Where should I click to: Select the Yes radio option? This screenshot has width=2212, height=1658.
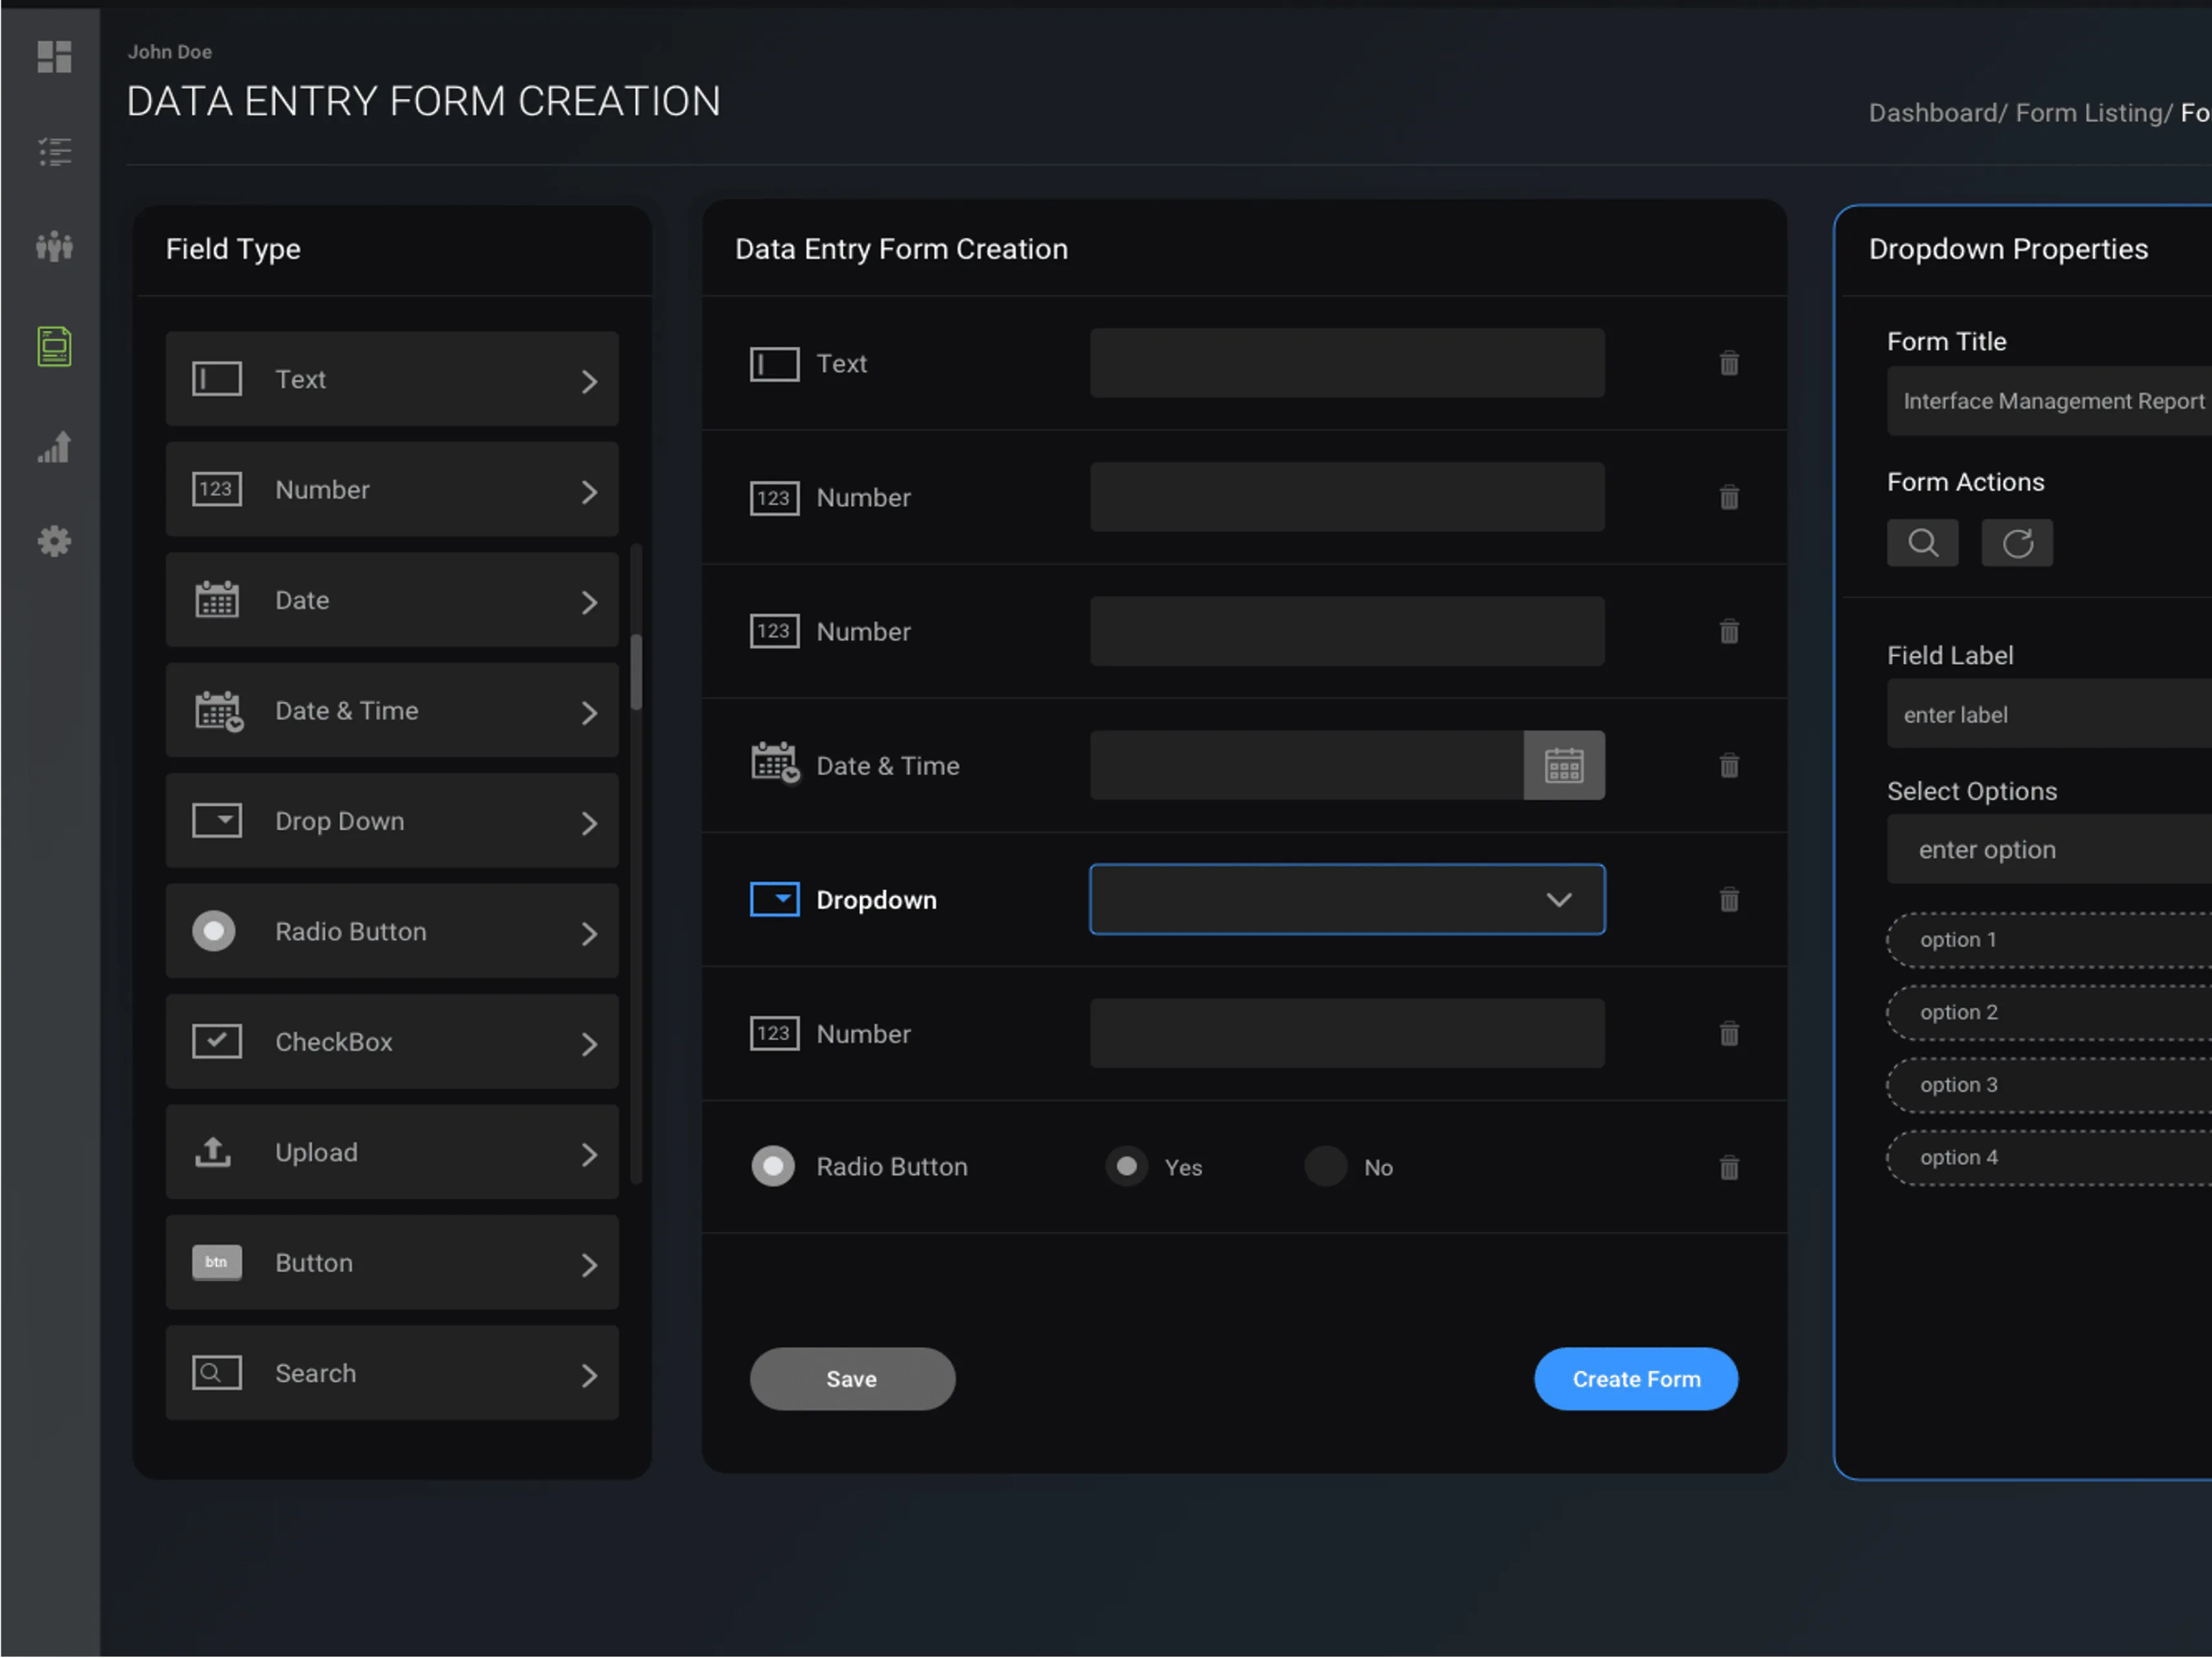pos(1126,1166)
